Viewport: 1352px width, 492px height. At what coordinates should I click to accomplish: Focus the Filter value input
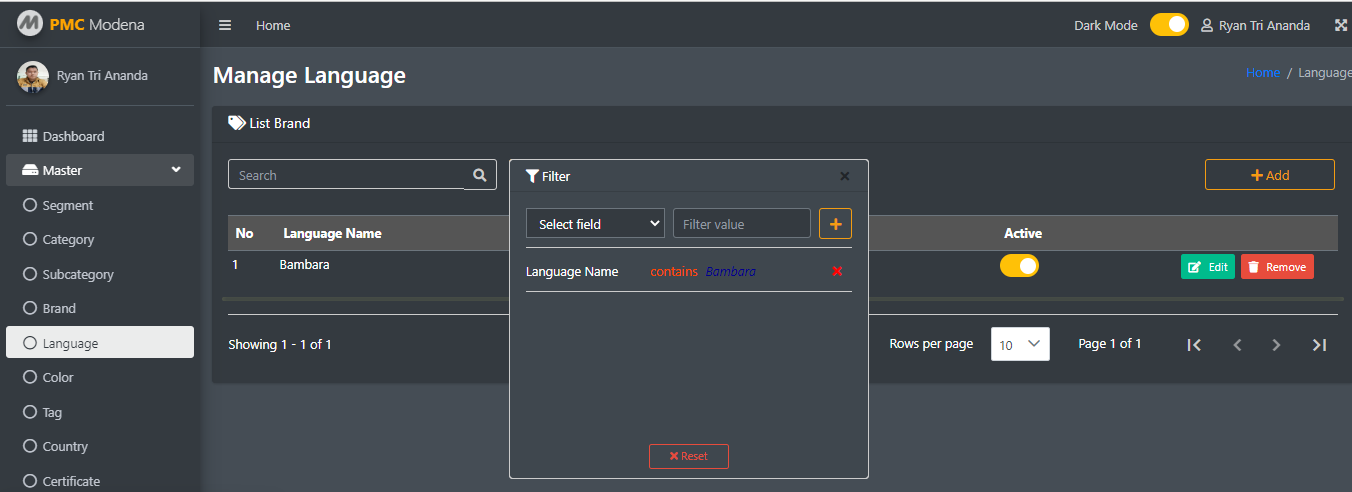point(742,224)
